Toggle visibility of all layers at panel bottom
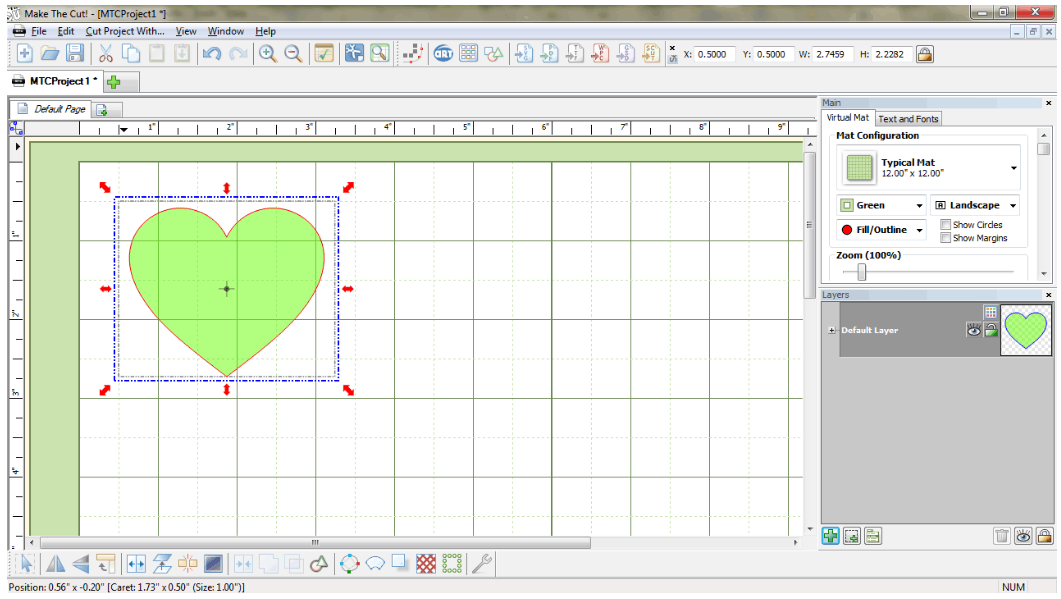 (x=1023, y=537)
